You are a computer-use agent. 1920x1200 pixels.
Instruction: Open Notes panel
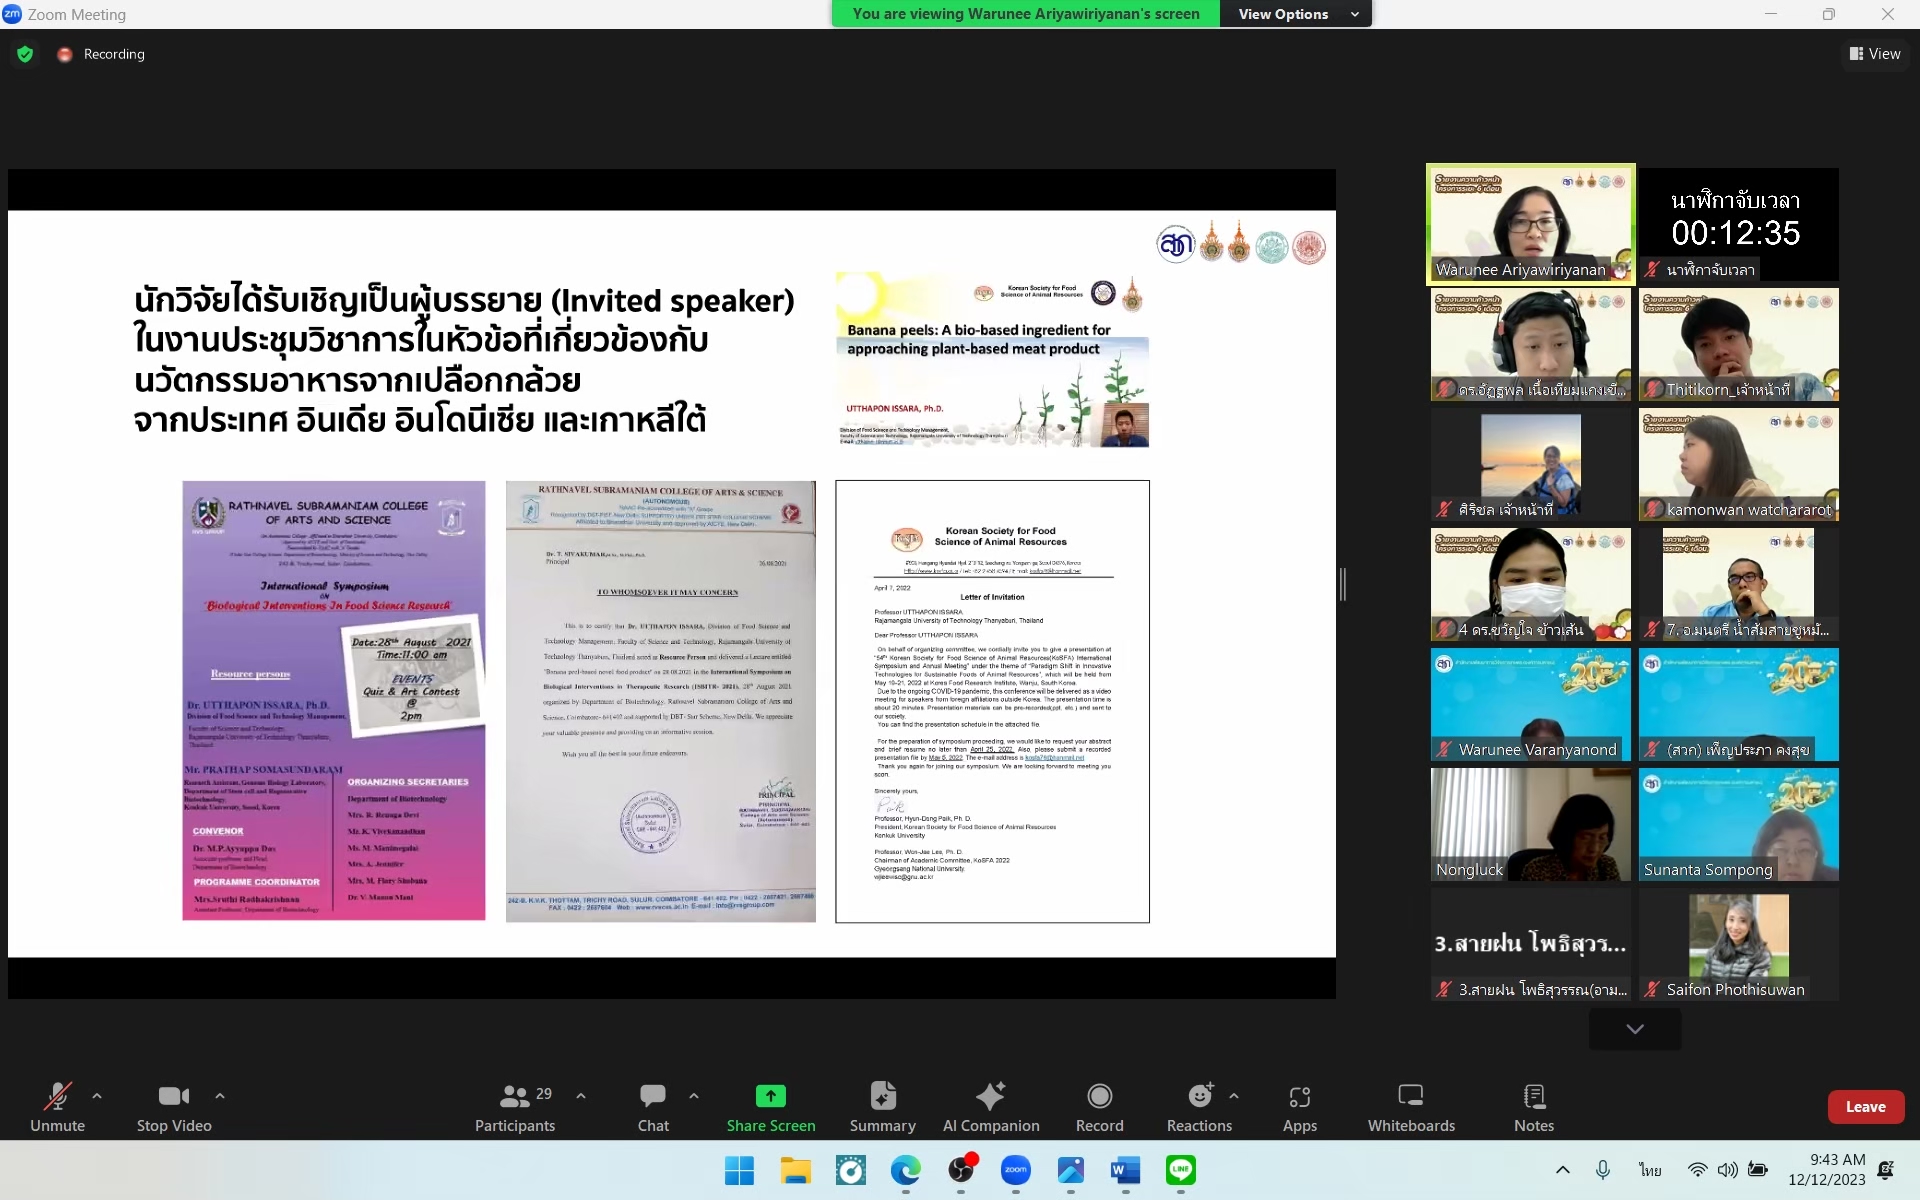(x=1533, y=1107)
